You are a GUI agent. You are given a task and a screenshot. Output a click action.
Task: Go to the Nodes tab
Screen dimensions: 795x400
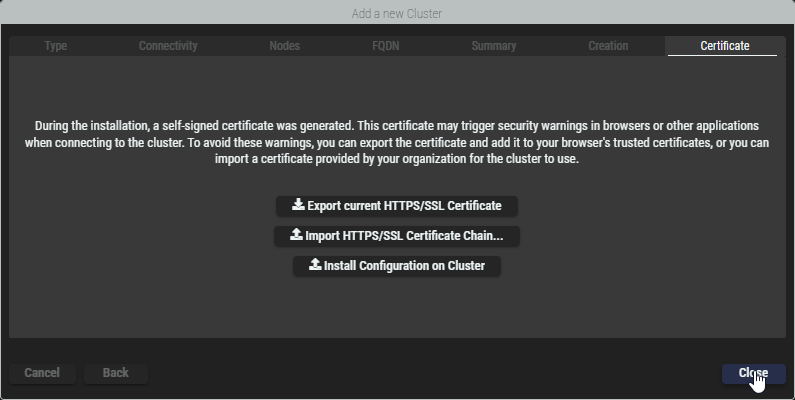pyautogui.click(x=284, y=46)
